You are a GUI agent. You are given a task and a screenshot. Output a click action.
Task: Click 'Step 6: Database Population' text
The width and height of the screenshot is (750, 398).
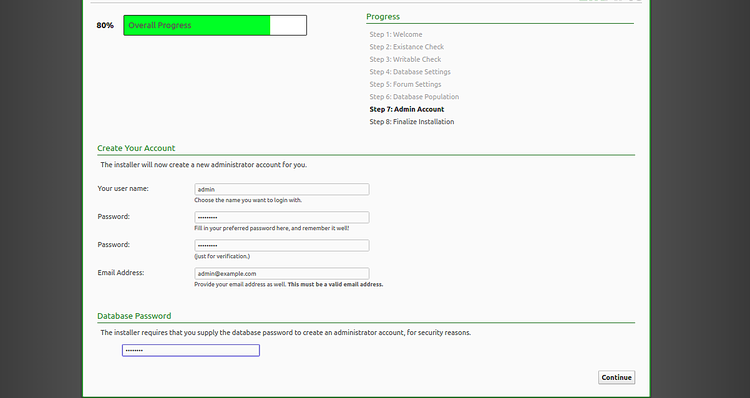point(414,97)
